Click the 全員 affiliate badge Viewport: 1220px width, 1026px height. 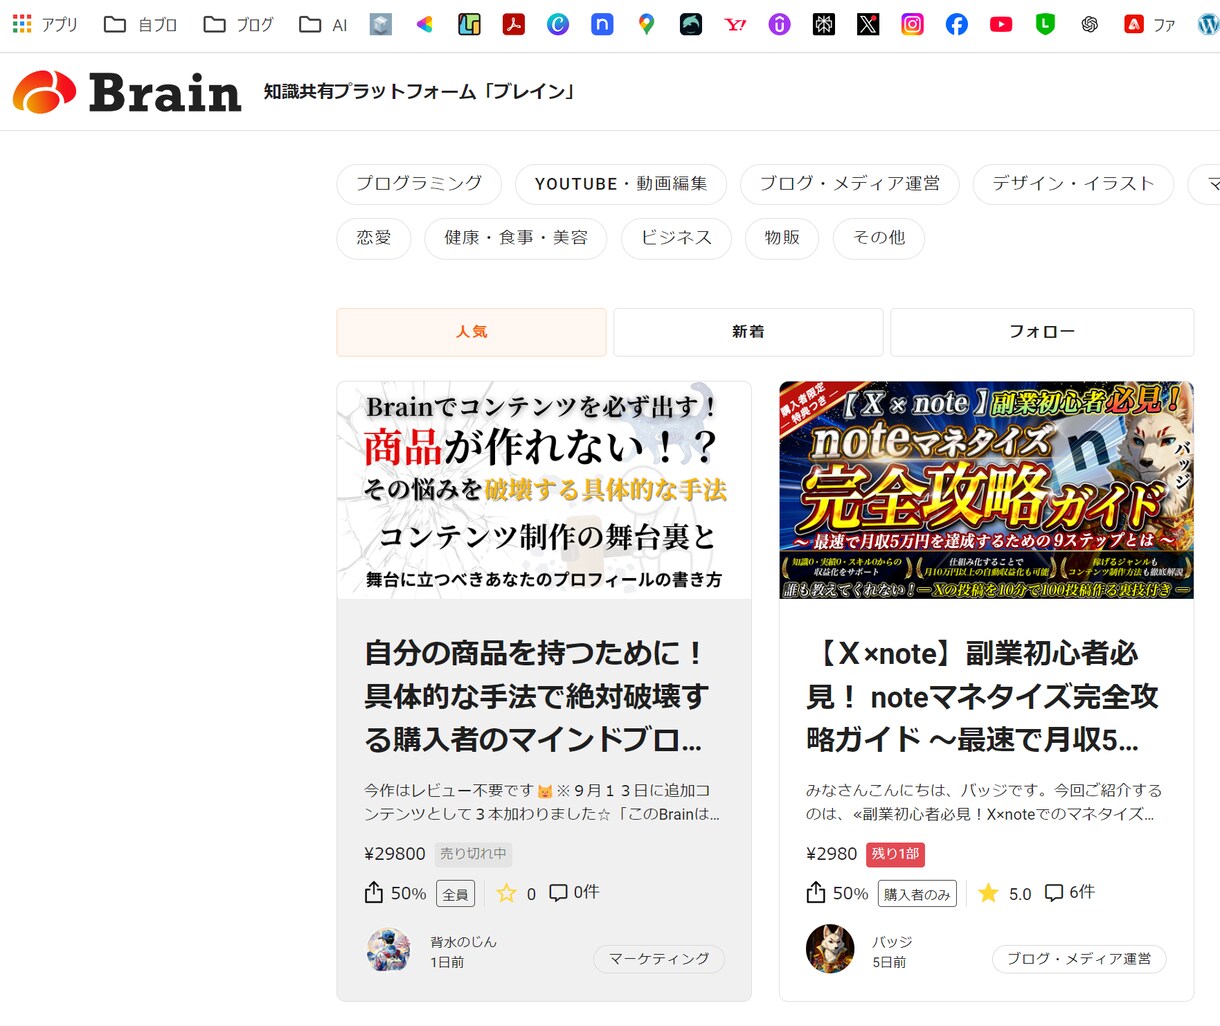(455, 894)
